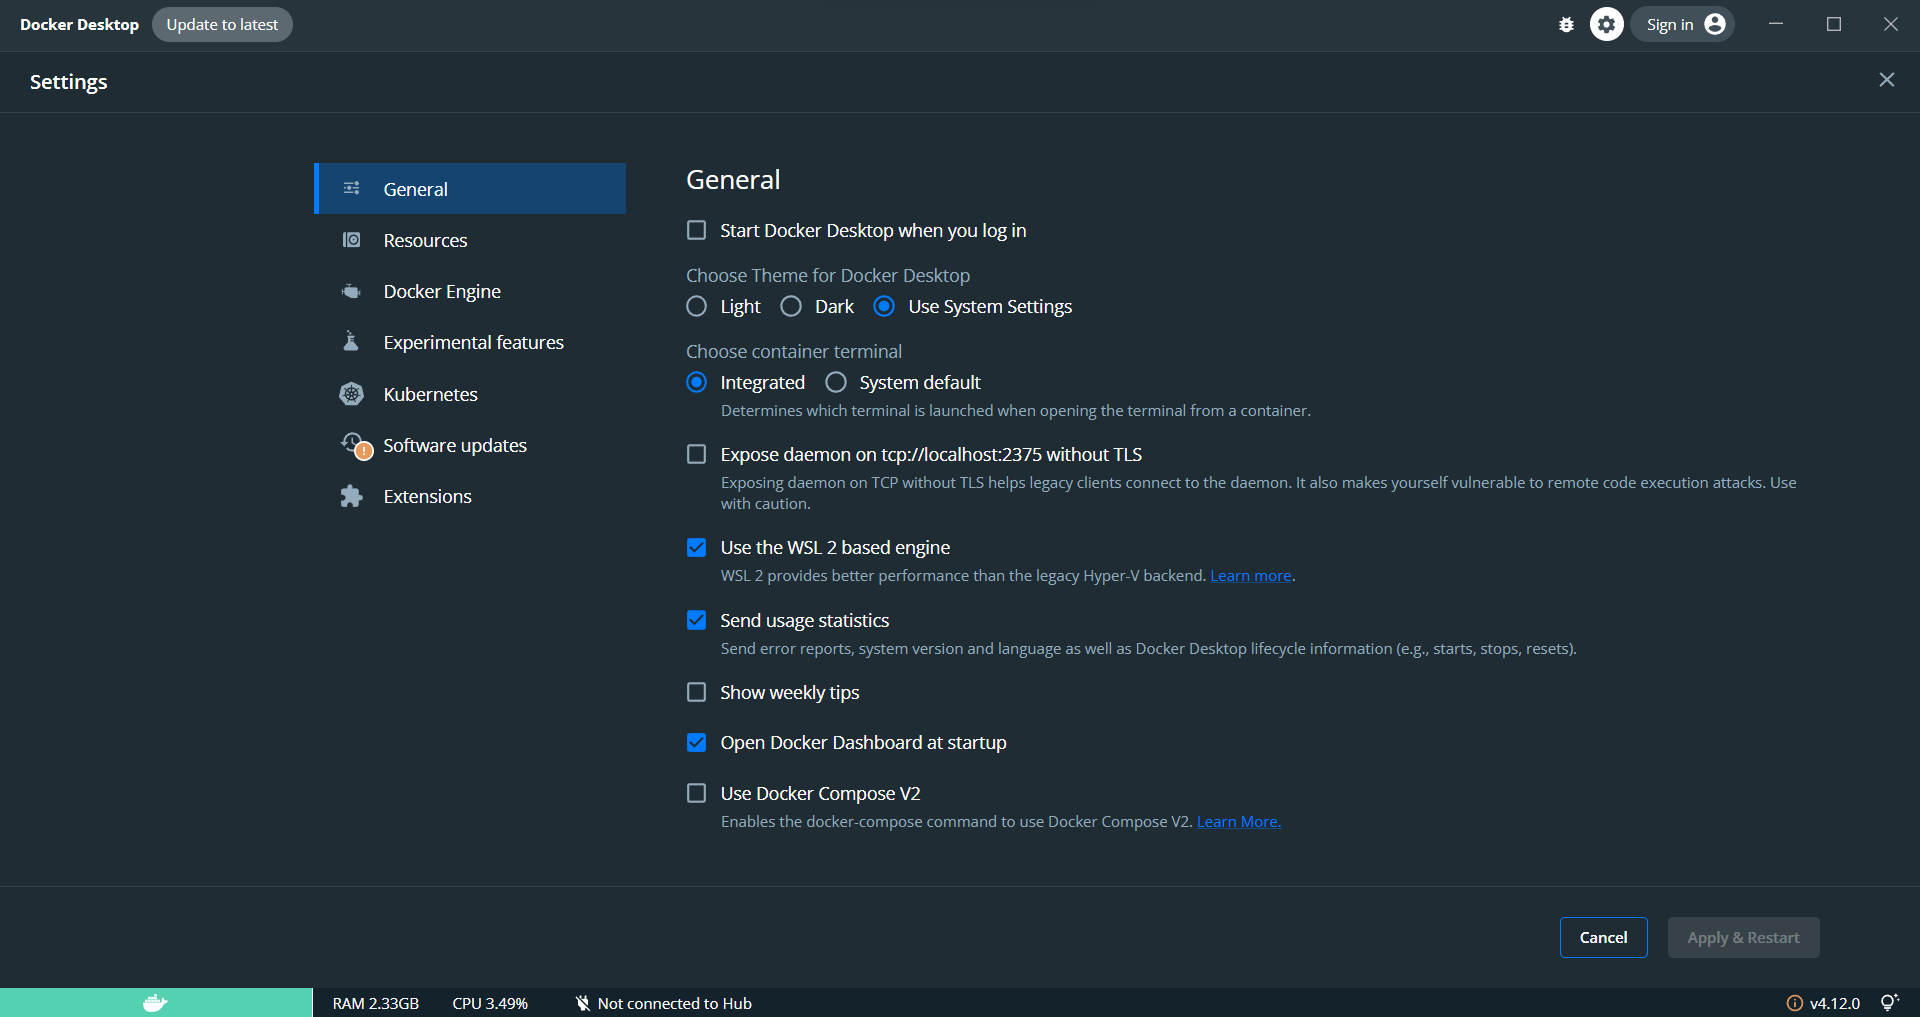
Task: Uncheck Open Docker Dashboard at startup
Action: click(697, 742)
